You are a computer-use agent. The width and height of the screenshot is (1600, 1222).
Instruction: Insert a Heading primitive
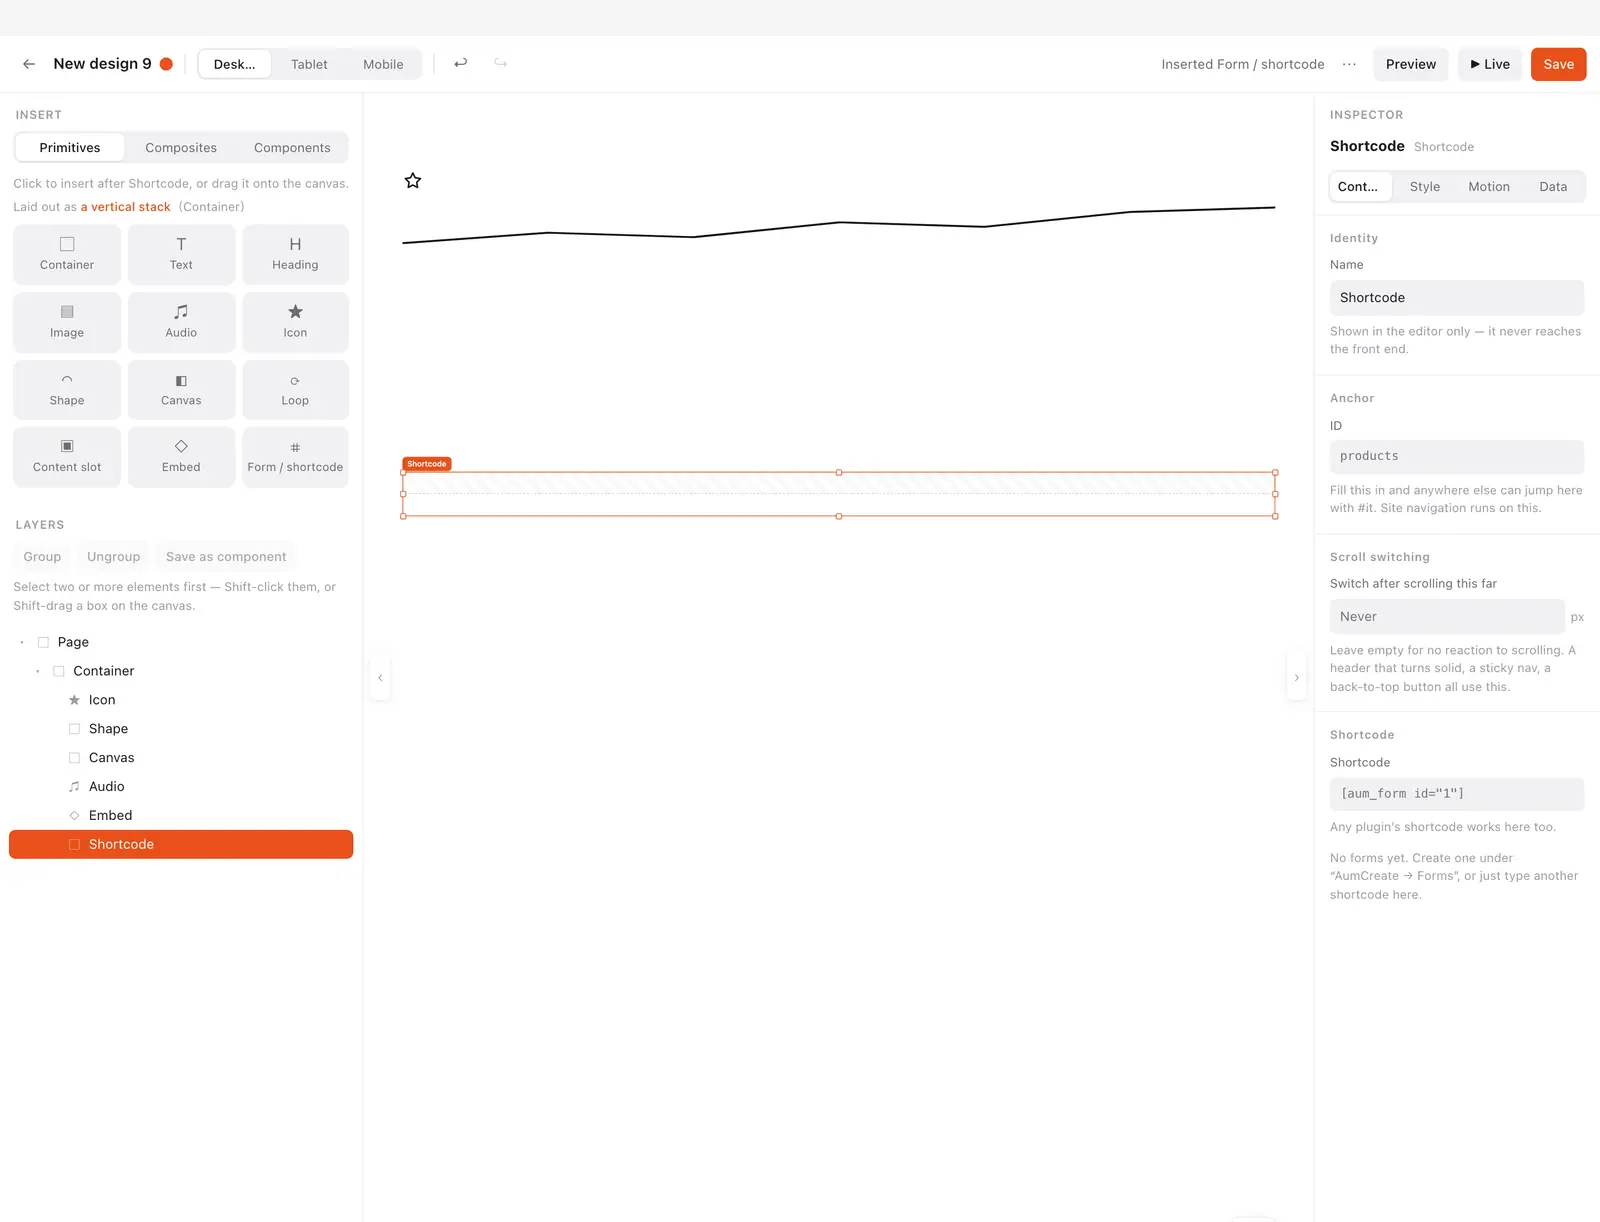point(295,254)
